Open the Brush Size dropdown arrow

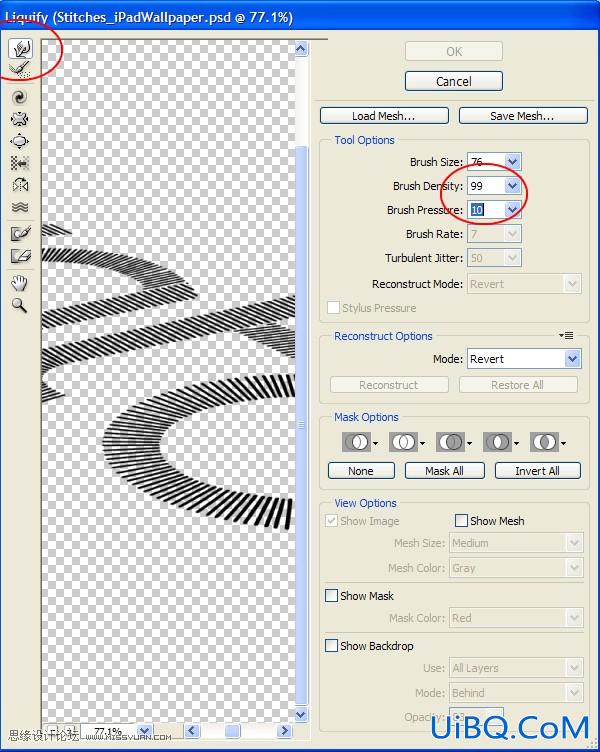click(x=512, y=162)
